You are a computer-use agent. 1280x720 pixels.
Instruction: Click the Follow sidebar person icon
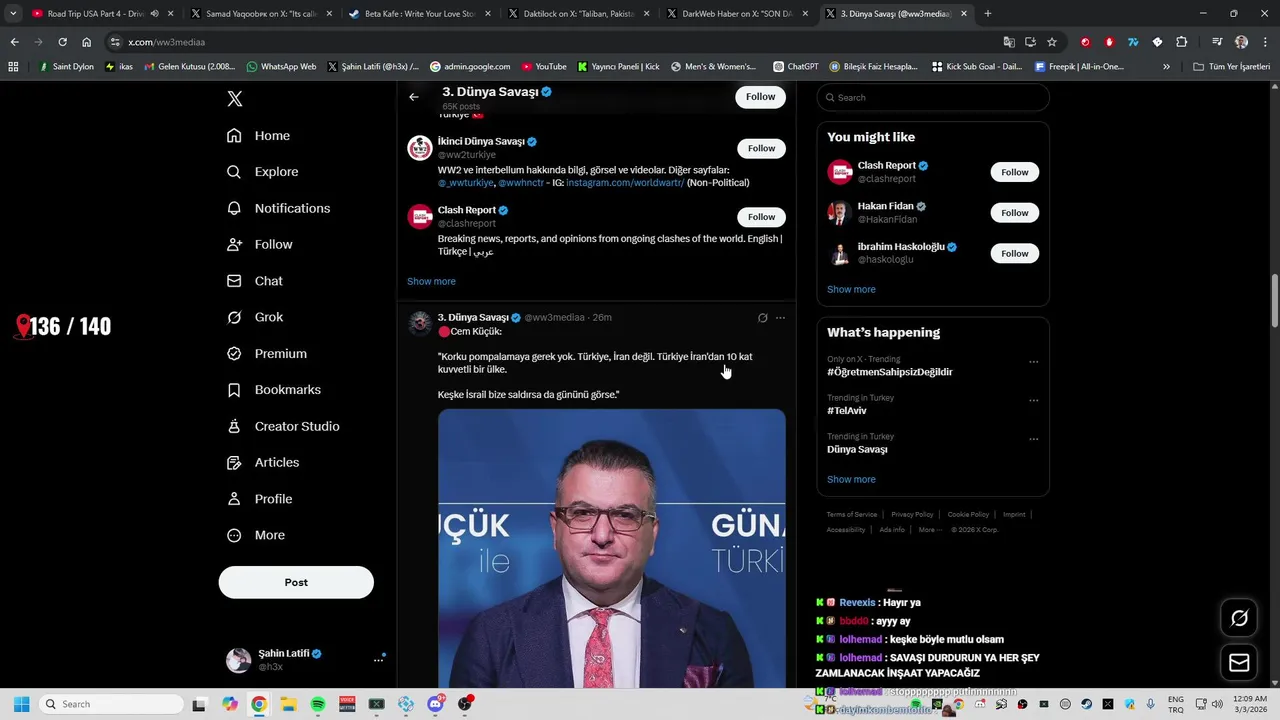tap(234, 245)
